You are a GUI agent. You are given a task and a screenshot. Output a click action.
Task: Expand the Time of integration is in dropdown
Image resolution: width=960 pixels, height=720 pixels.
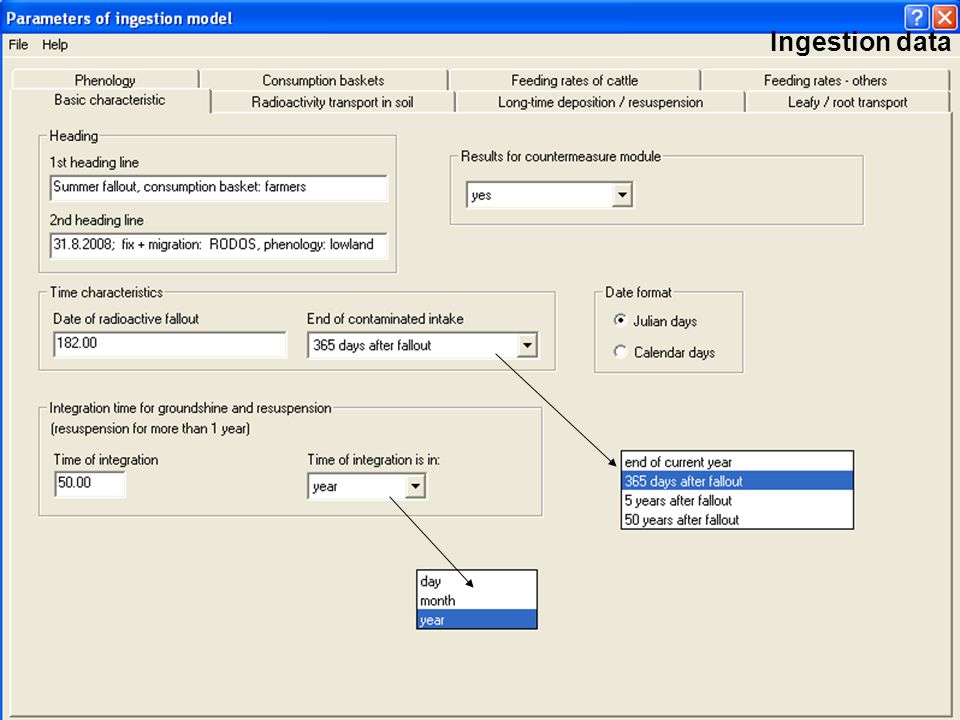[x=415, y=487]
